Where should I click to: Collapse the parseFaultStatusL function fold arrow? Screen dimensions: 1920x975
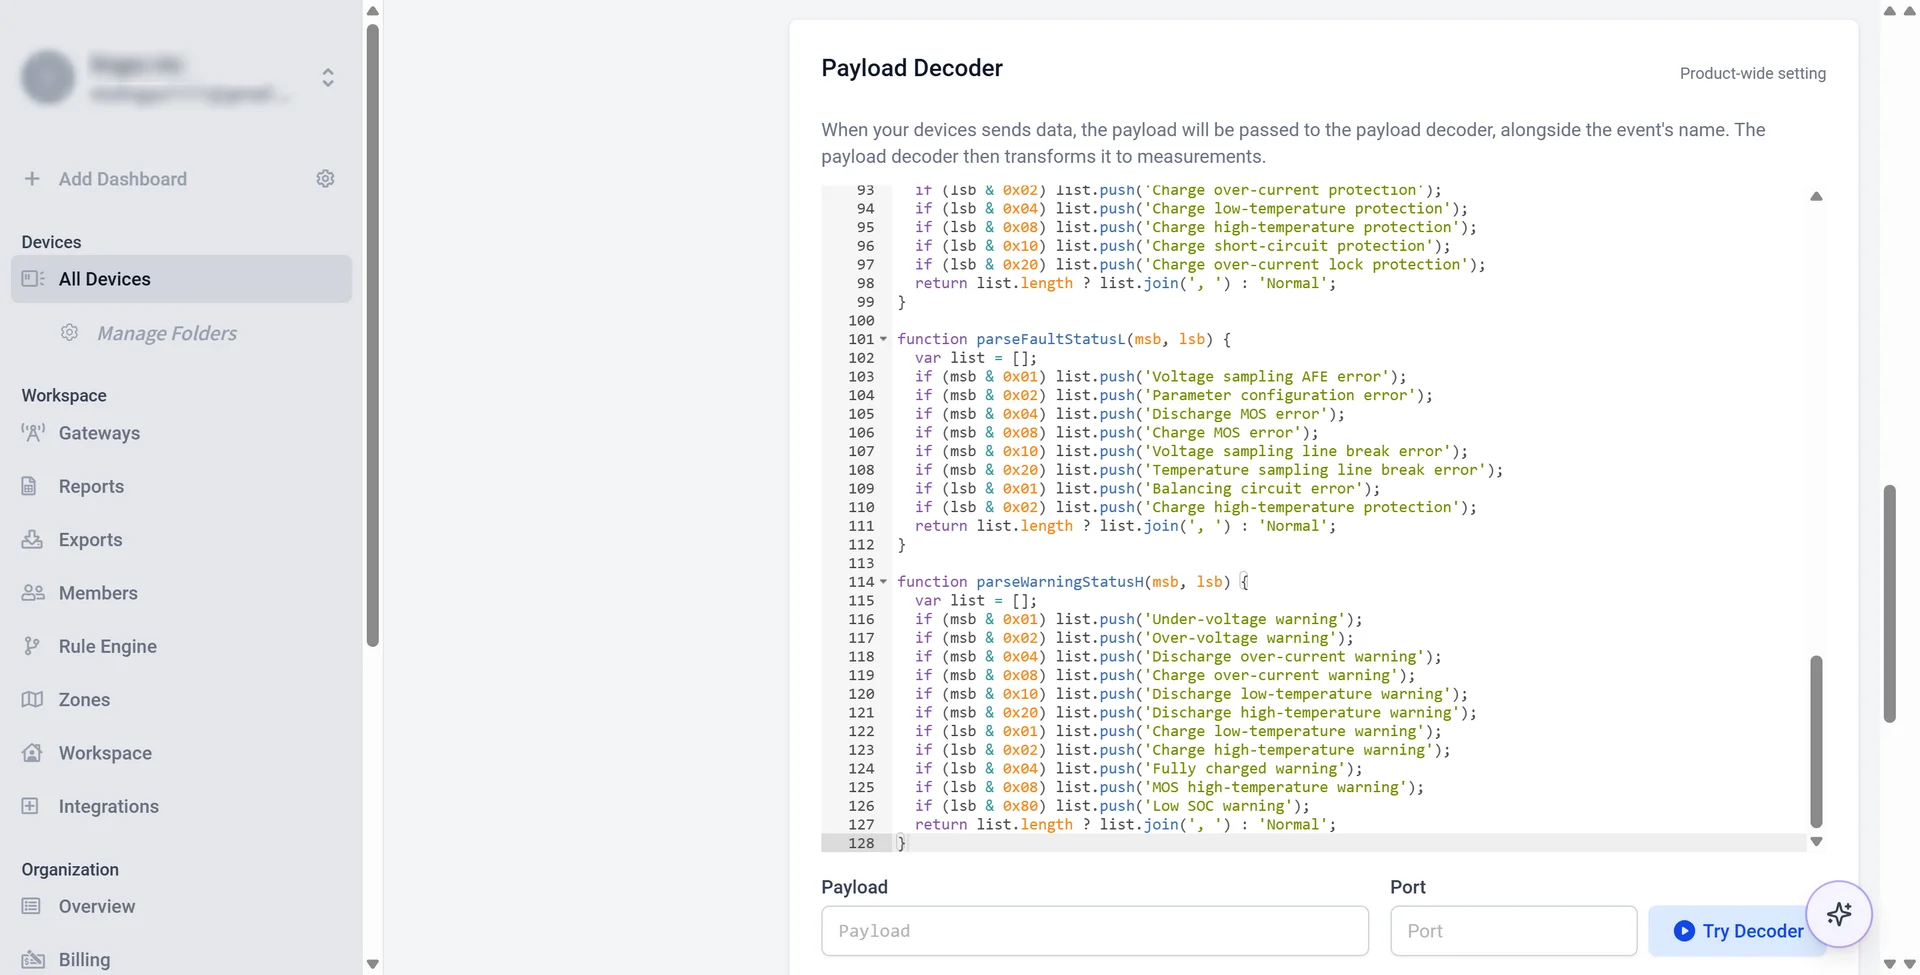[884, 339]
